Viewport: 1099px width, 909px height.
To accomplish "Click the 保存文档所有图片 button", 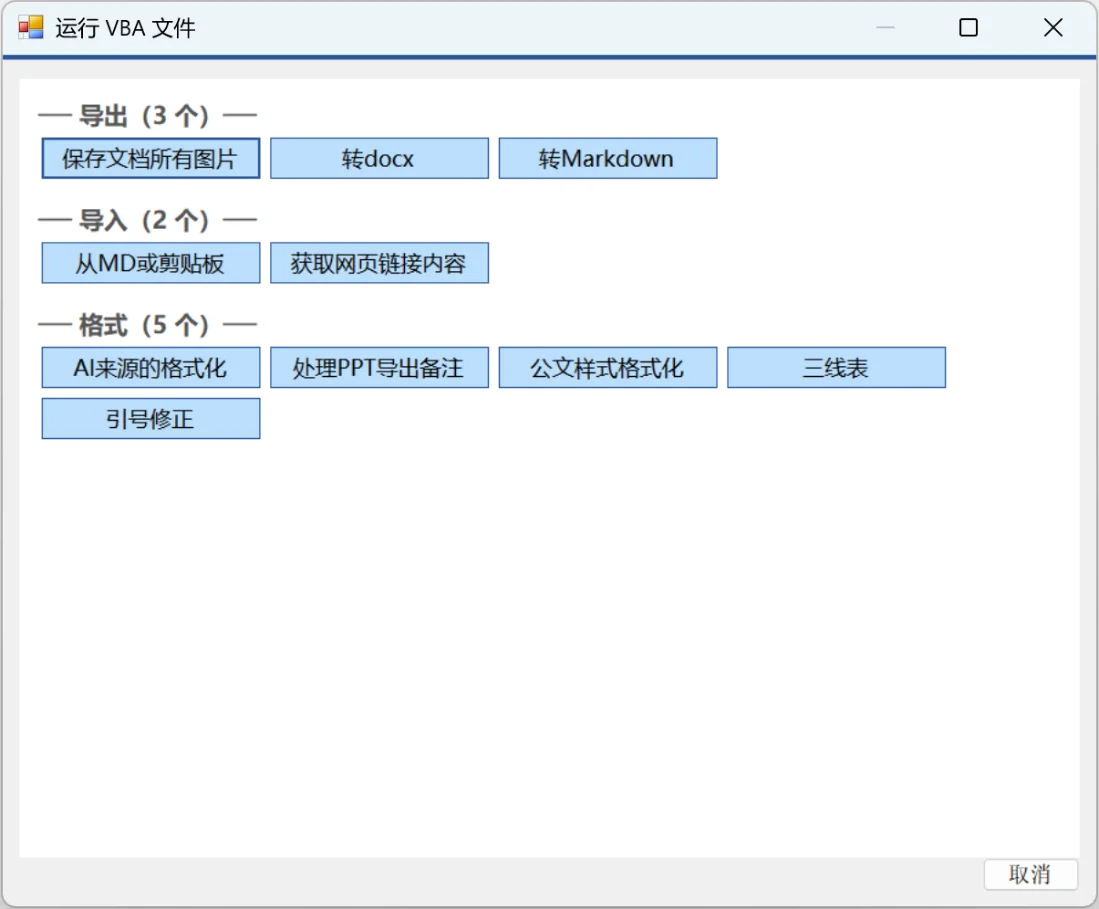I will pos(151,158).
